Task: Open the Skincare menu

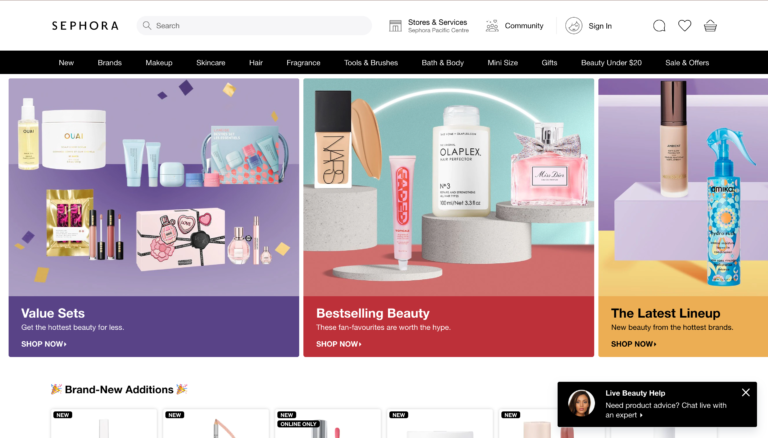Action: (211, 63)
